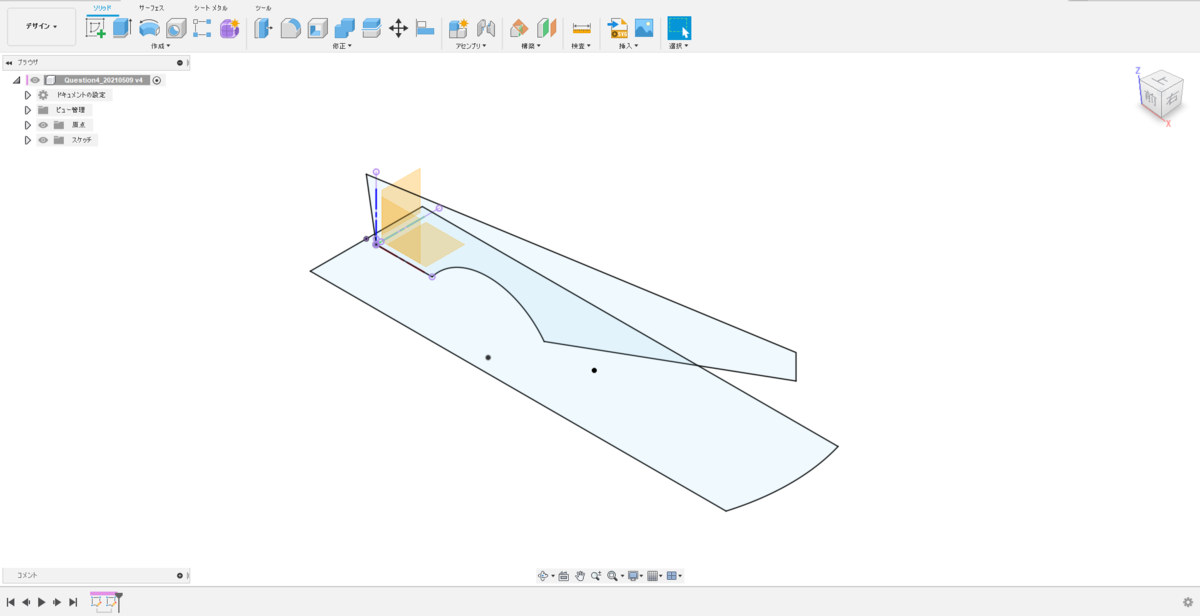
Task: Open the デザイン workspace dropdown
Action: tap(41, 27)
